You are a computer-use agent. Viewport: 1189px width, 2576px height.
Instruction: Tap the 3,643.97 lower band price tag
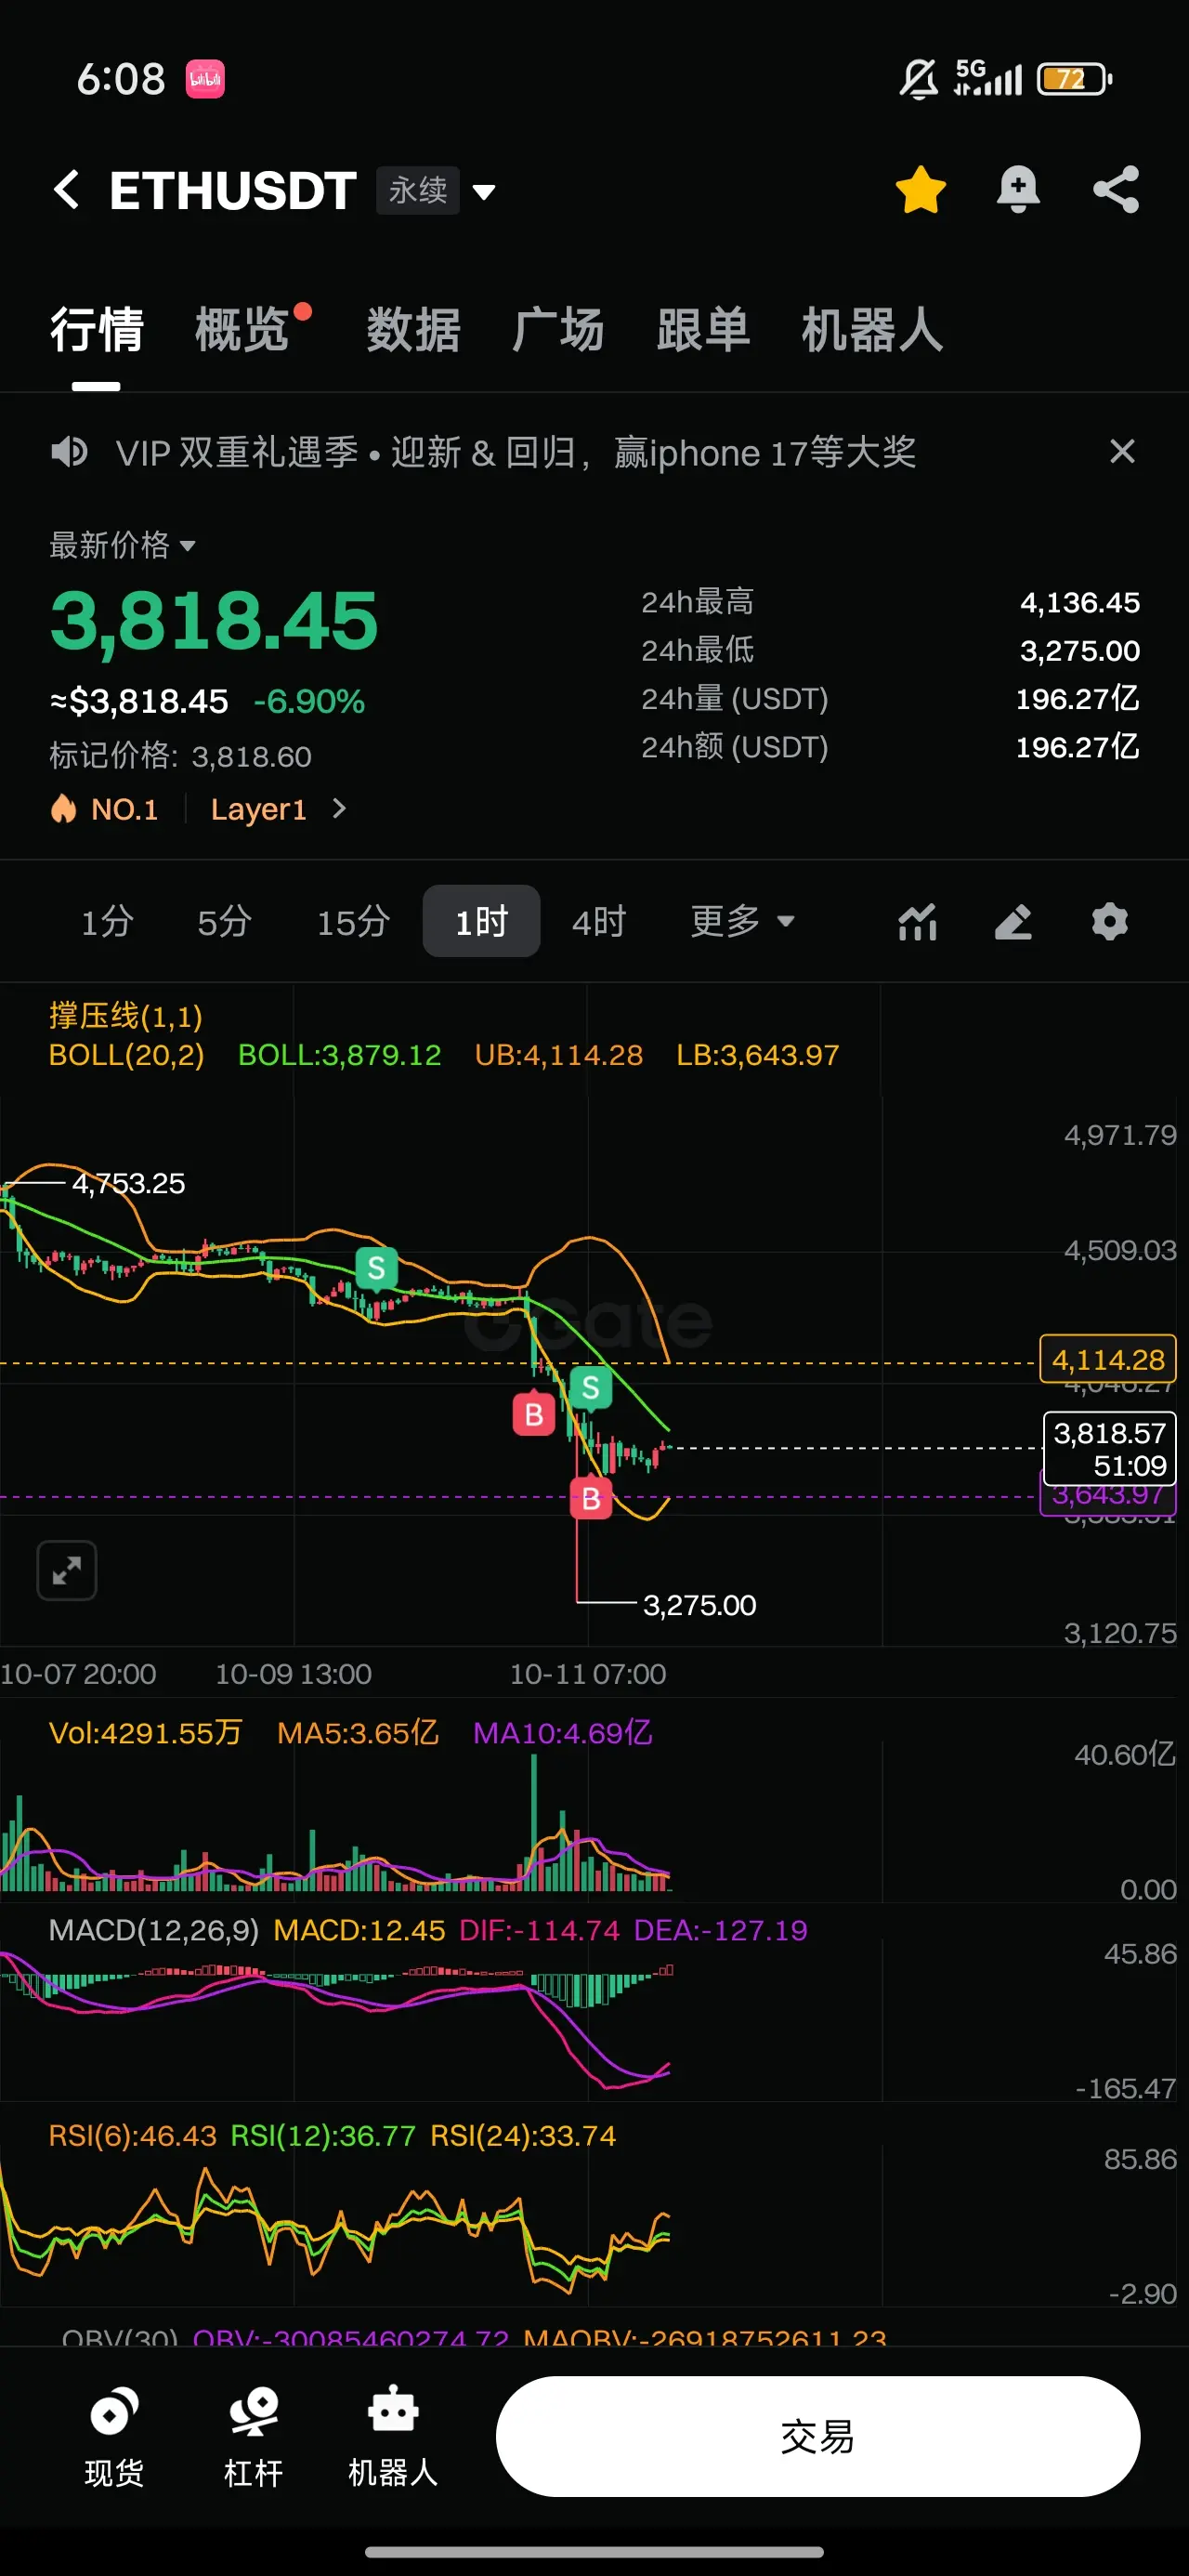tap(1108, 1496)
